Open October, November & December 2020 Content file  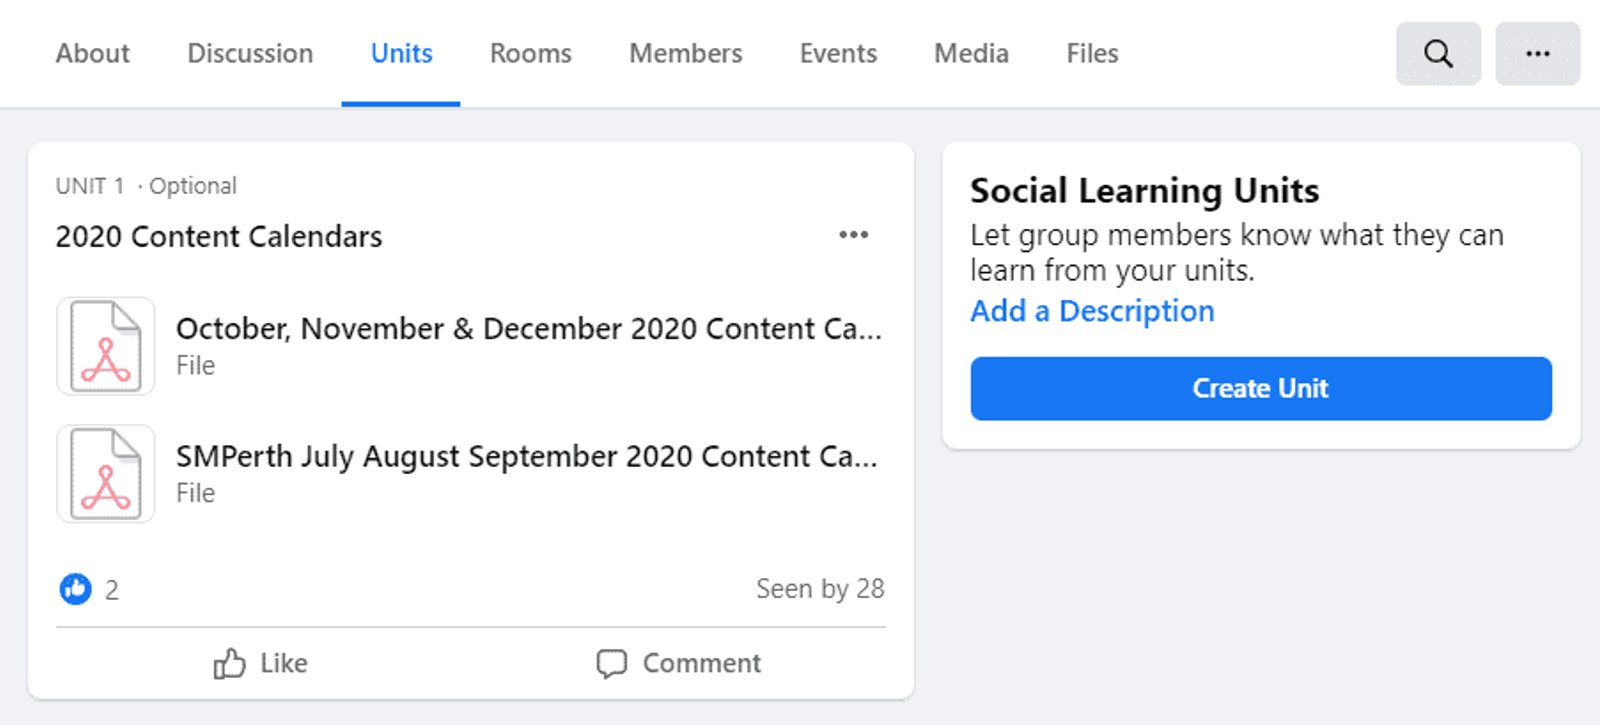529,328
